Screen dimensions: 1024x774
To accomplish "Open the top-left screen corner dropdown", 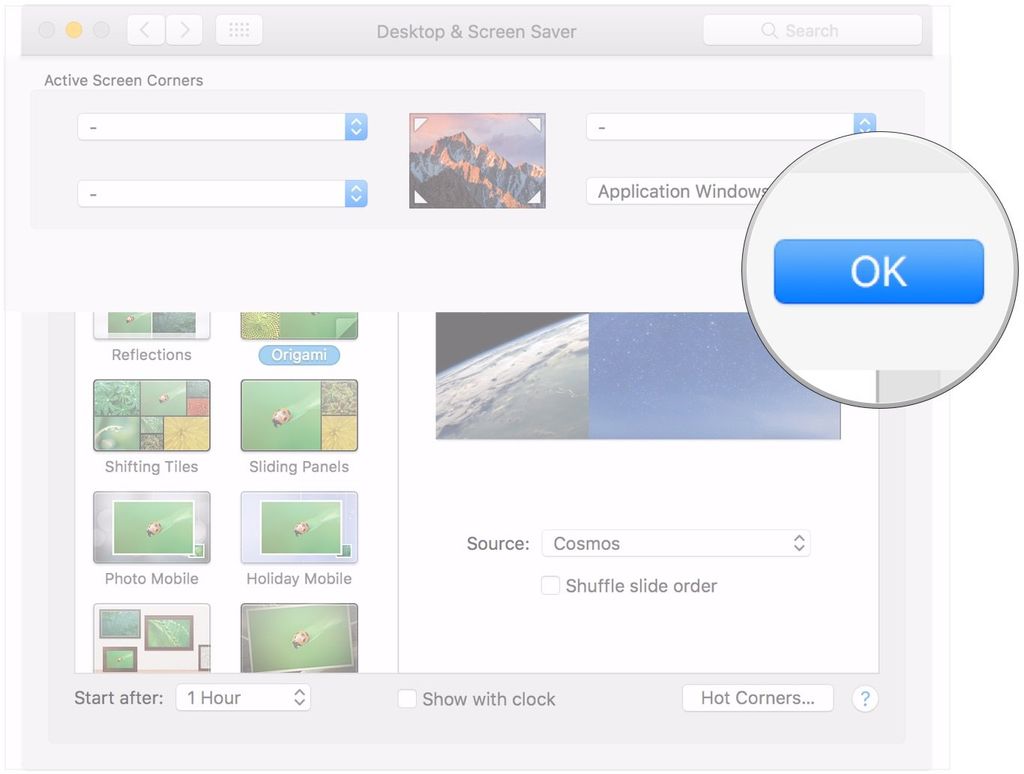I will tap(221, 127).
